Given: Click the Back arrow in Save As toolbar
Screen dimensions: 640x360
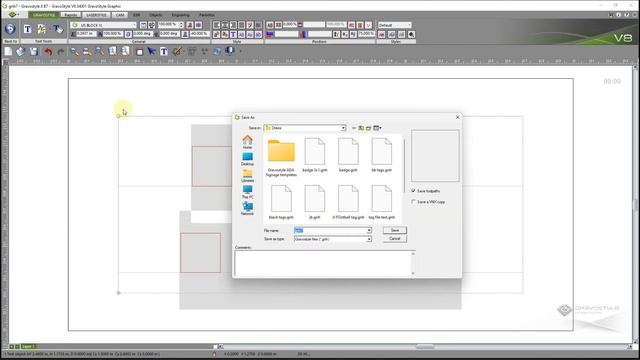Looking at the screenshot, I should [x=354, y=128].
